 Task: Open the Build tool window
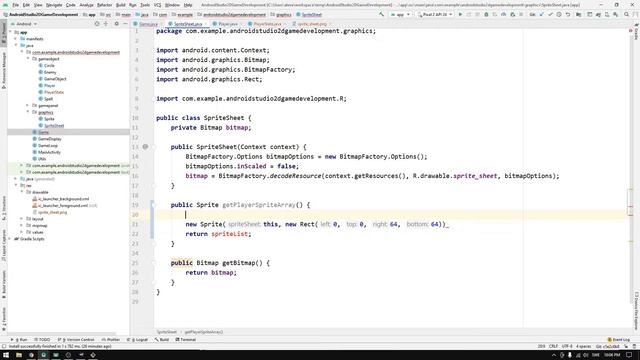pyautogui.click(x=162, y=340)
